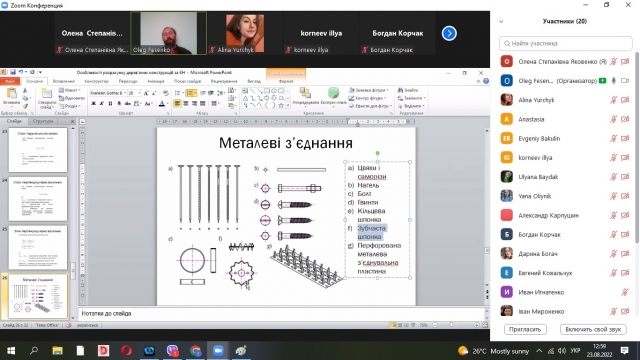640x360 pixels.
Task: Select the font color icon with the letter A
Action: point(162,104)
